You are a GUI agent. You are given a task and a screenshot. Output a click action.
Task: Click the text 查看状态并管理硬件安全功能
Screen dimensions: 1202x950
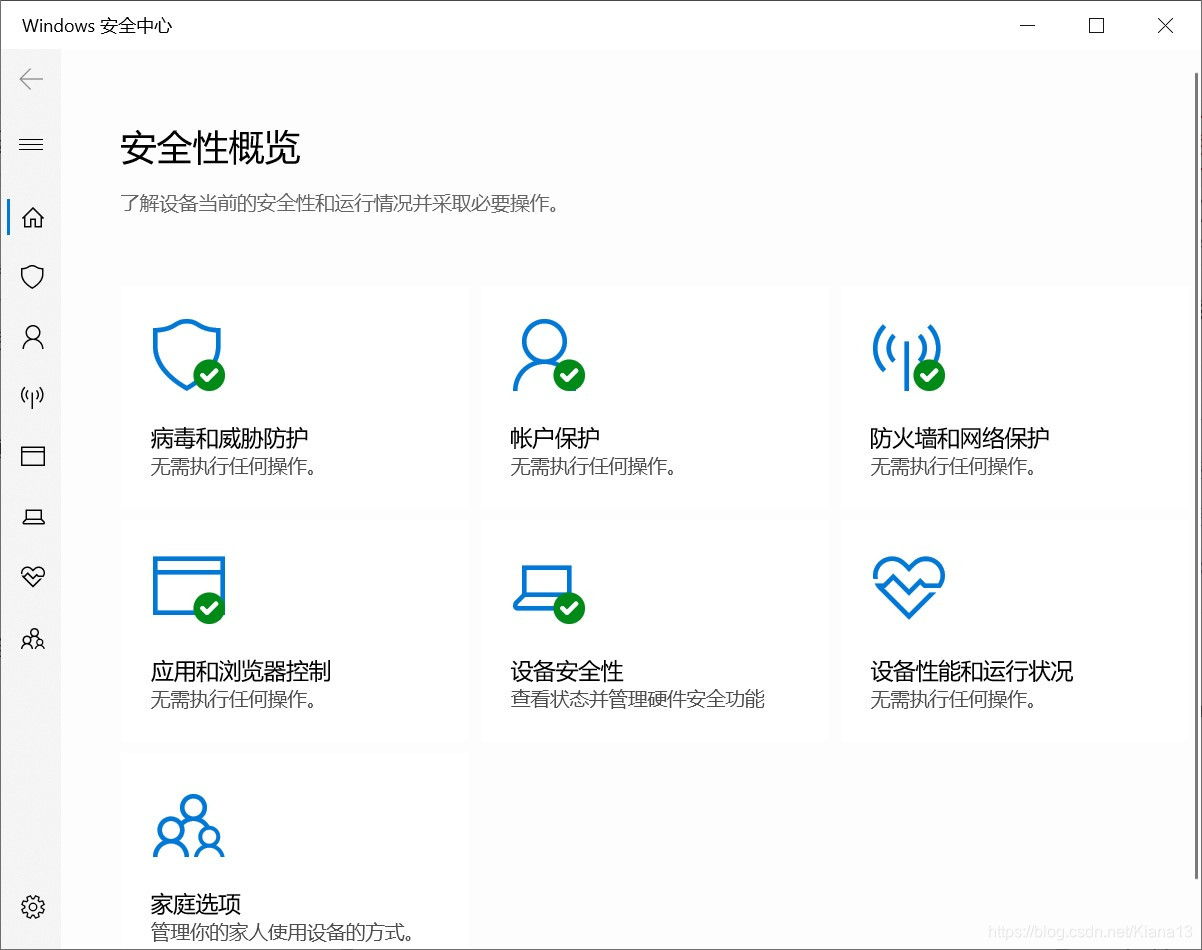pyautogui.click(x=637, y=699)
